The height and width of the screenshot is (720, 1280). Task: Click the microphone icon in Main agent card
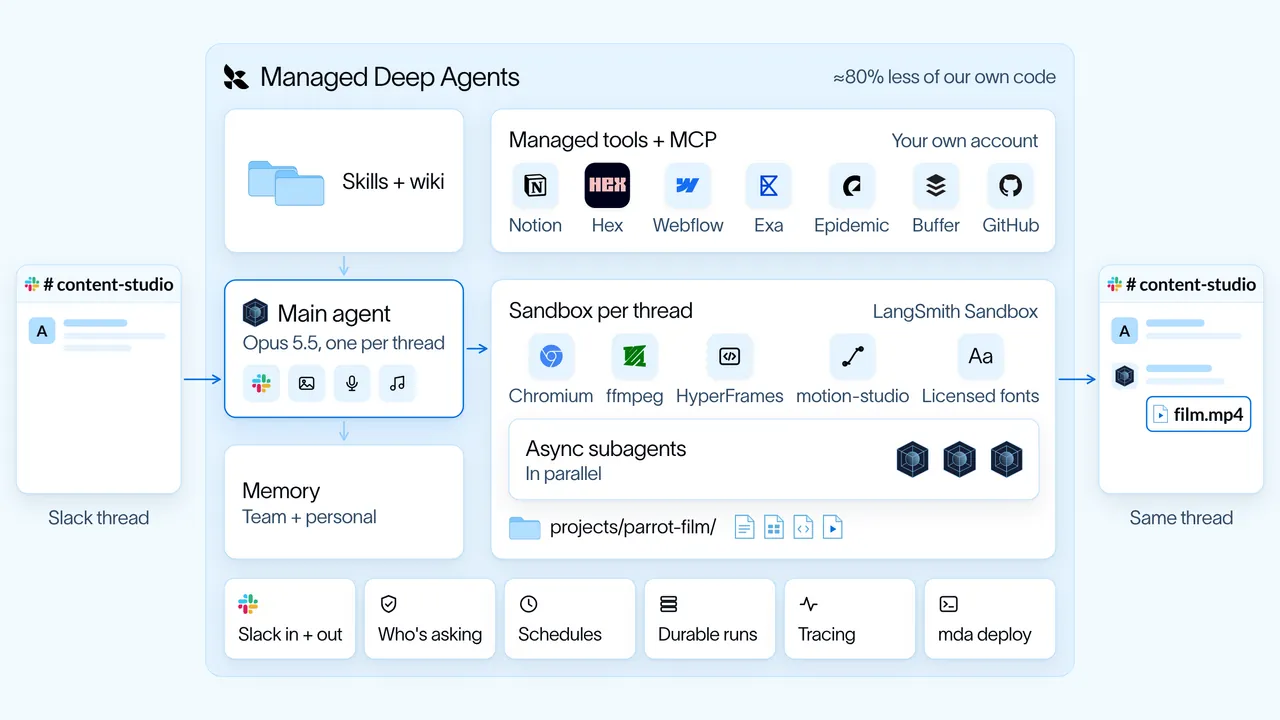pos(352,383)
